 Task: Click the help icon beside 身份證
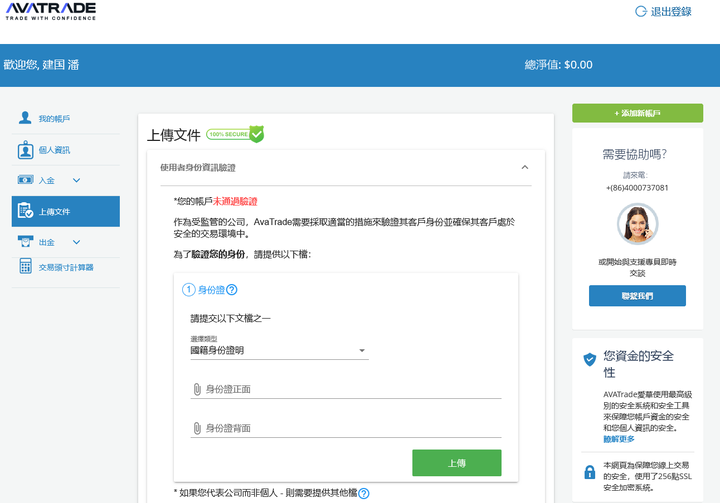click(x=232, y=290)
